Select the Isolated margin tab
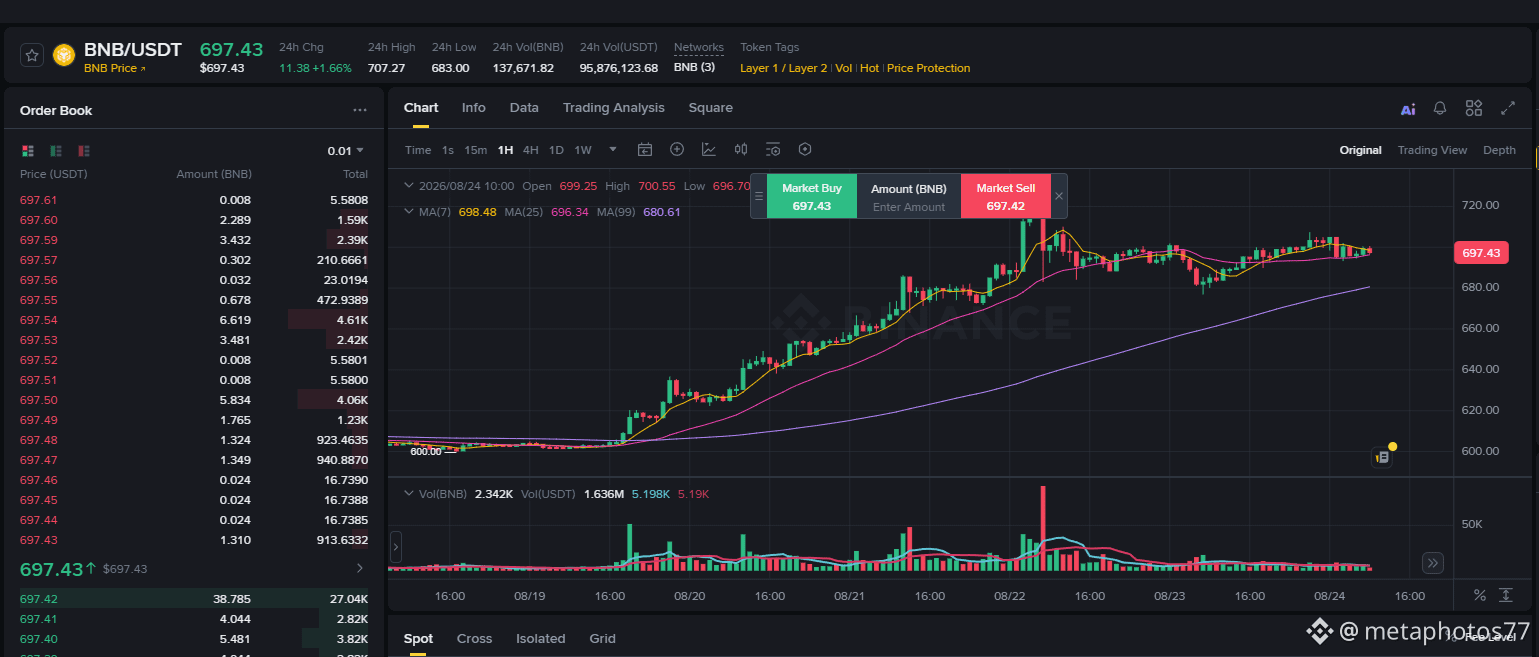1539x657 pixels. [541, 638]
